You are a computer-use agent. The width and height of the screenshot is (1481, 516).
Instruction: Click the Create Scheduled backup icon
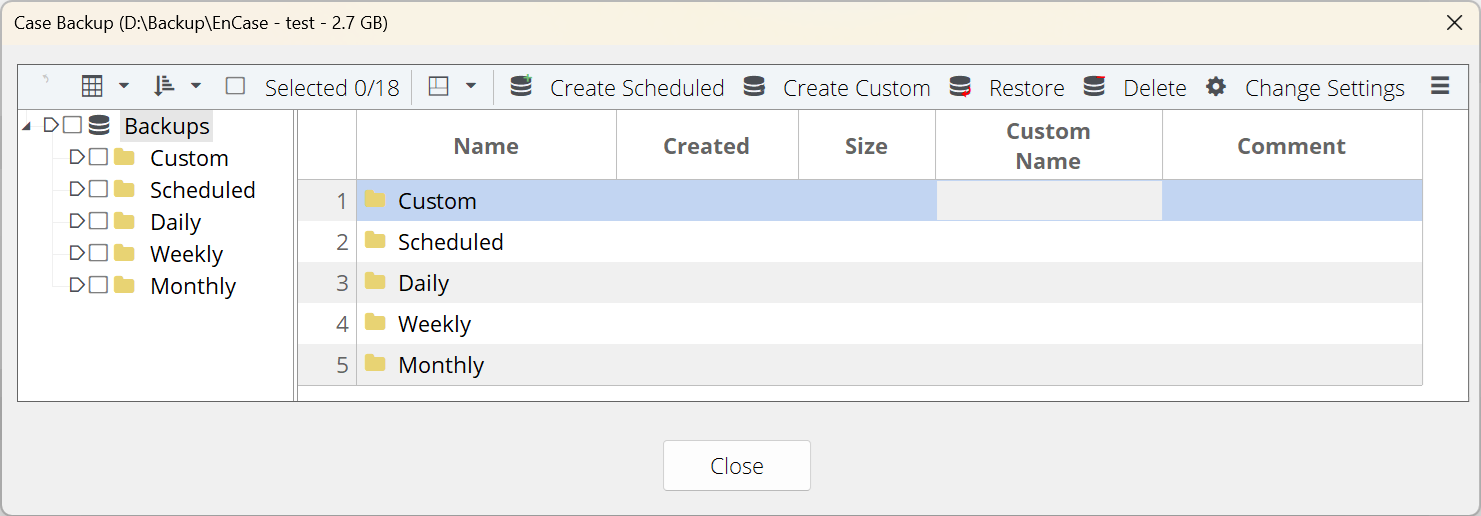tap(521, 87)
